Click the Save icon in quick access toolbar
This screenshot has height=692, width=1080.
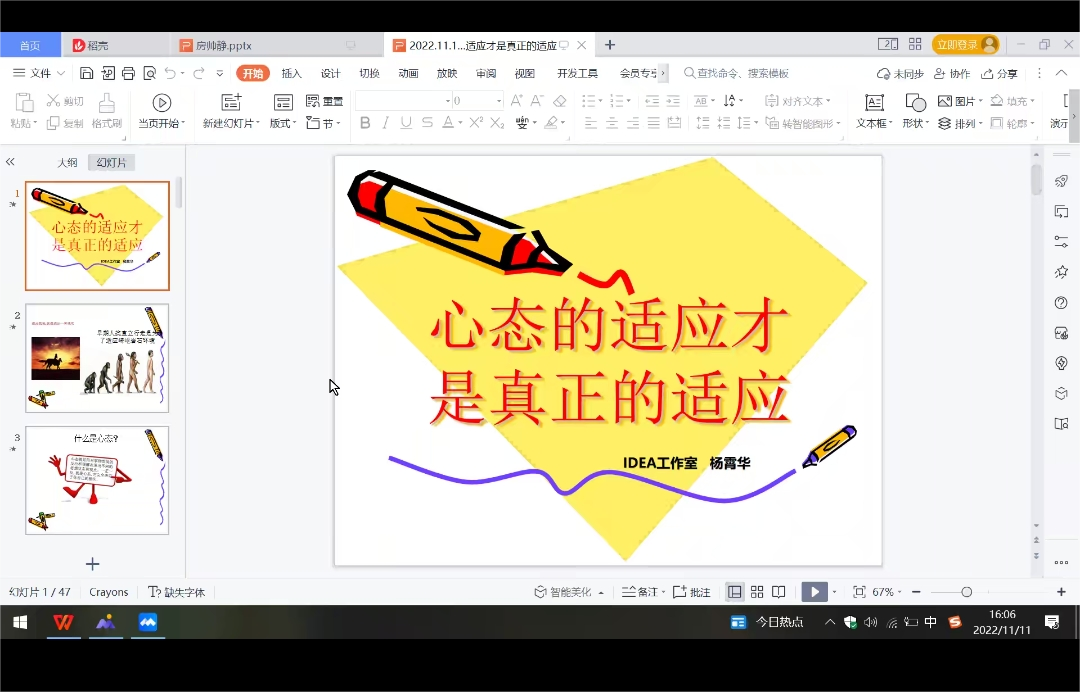(x=87, y=73)
